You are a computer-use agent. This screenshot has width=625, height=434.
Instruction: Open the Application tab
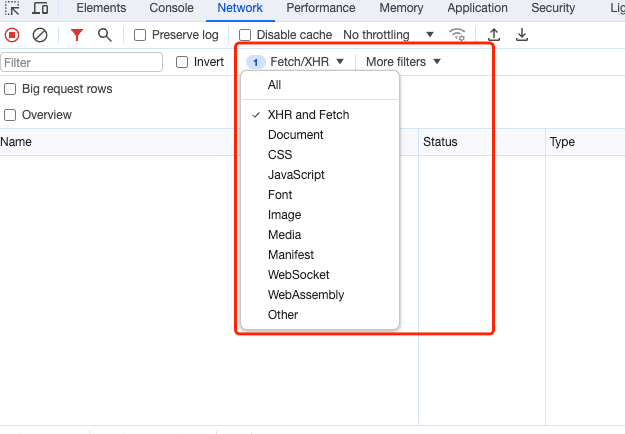coord(478,8)
